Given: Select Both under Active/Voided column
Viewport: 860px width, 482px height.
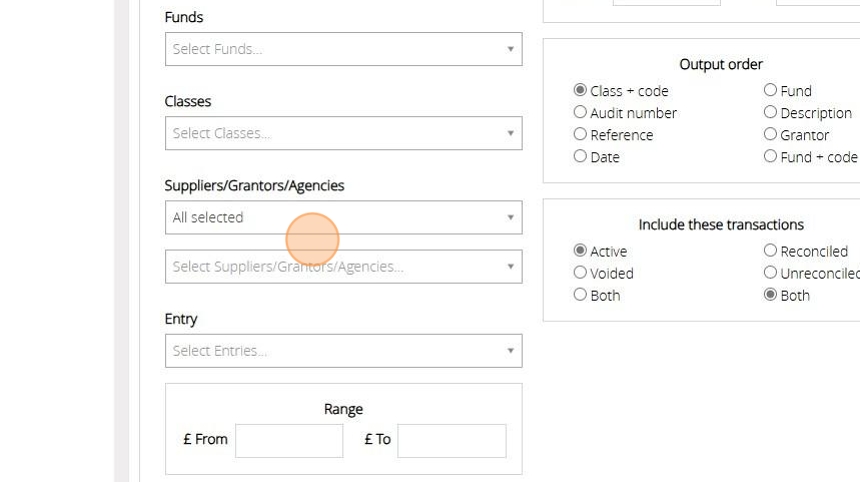Looking at the screenshot, I should tap(580, 295).
